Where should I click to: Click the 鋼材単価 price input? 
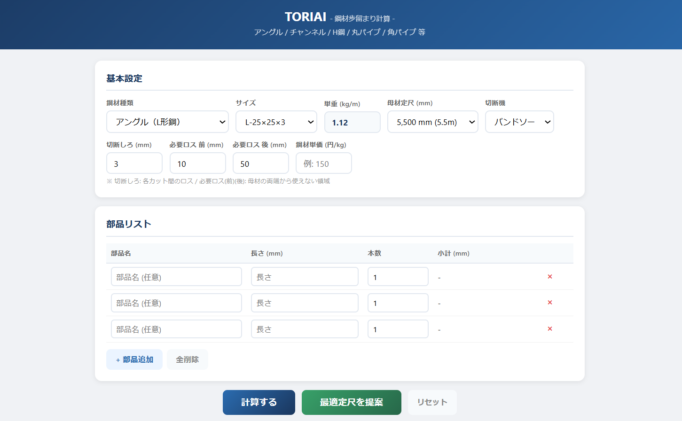(323, 163)
